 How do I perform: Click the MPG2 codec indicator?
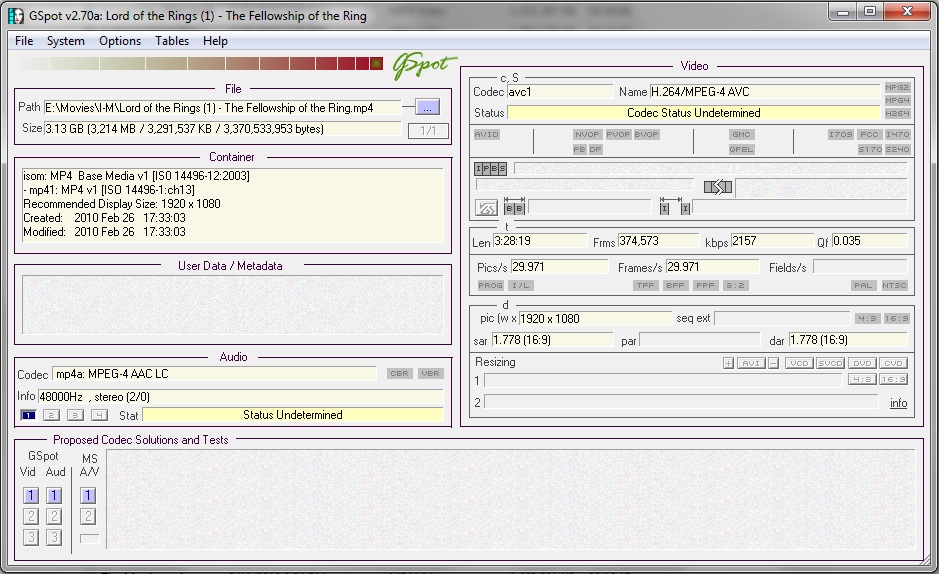(x=896, y=87)
